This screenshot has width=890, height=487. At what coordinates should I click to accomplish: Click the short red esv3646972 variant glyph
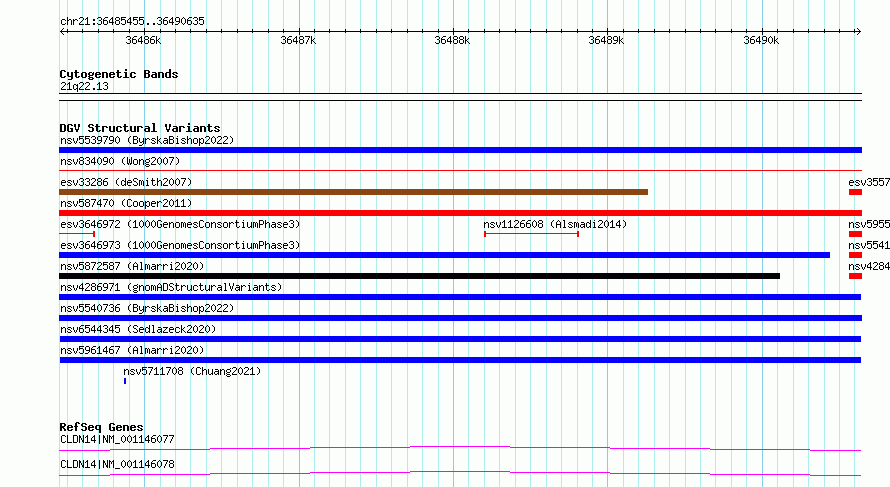tap(77, 234)
